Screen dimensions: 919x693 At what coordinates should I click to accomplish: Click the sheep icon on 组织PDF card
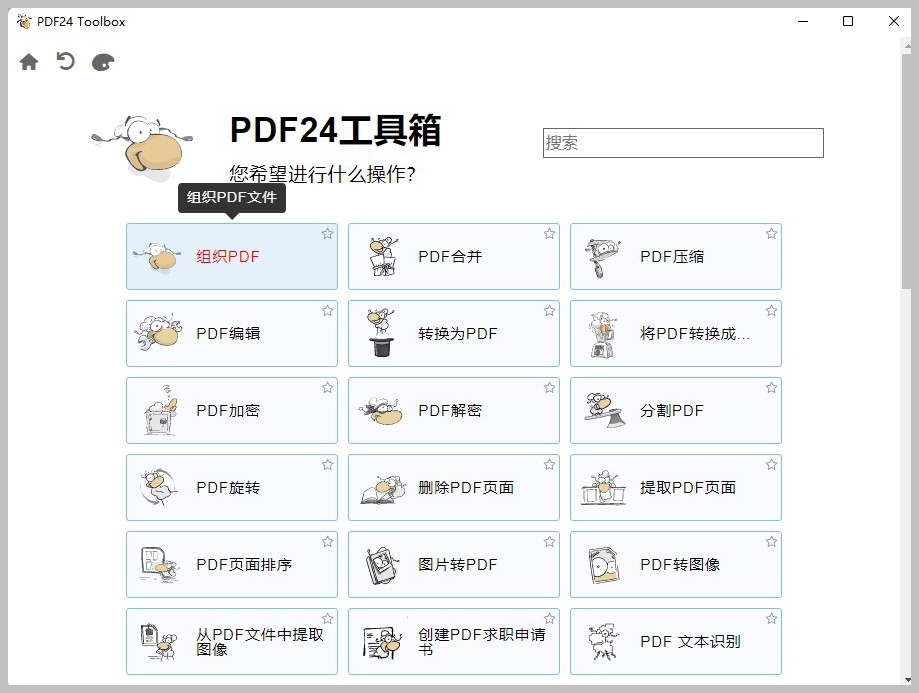coord(156,257)
